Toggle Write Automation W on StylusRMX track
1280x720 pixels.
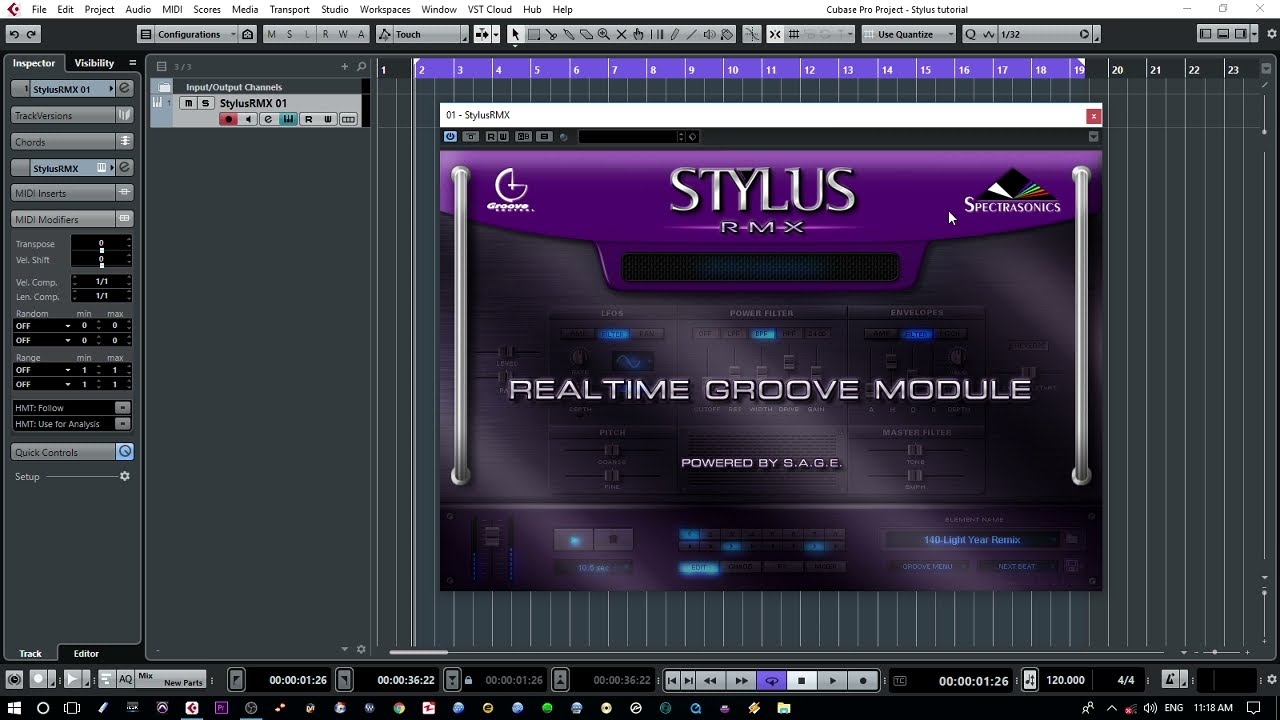pos(327,119)
